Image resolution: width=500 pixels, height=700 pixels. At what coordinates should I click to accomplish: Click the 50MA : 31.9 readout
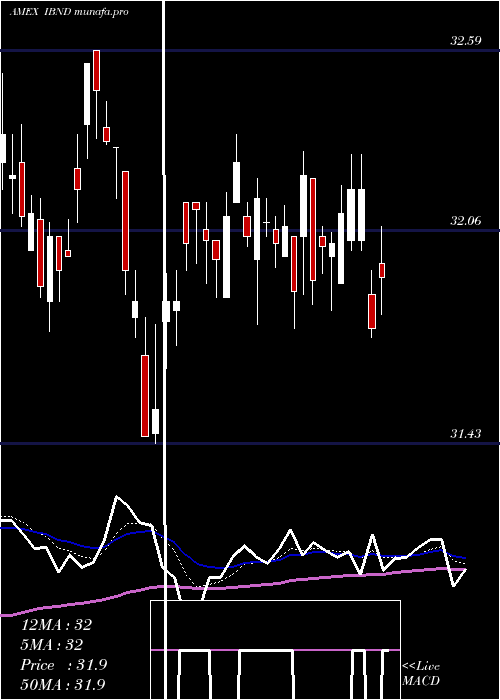pos(63,684)
